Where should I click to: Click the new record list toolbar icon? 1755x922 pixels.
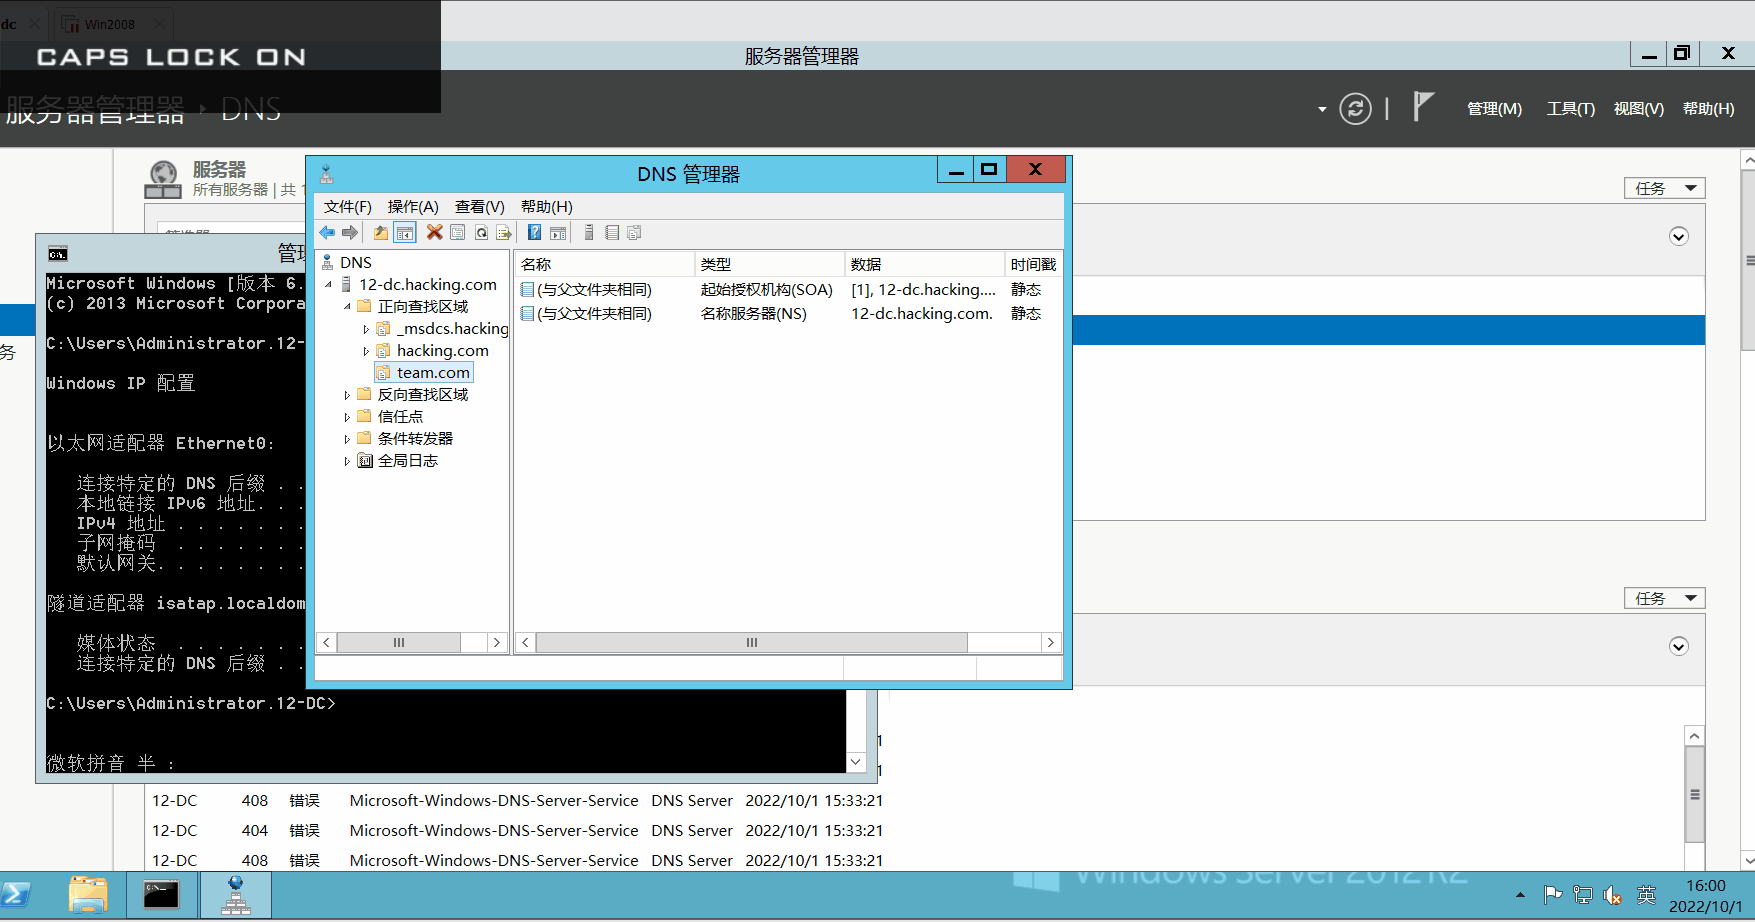point(612,233)
